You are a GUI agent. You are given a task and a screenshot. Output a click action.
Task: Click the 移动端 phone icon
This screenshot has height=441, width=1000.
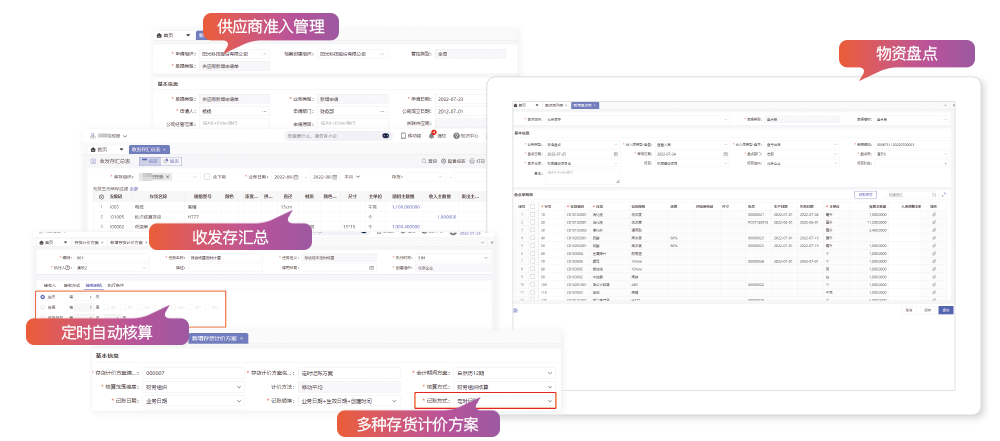coord(404,135)
